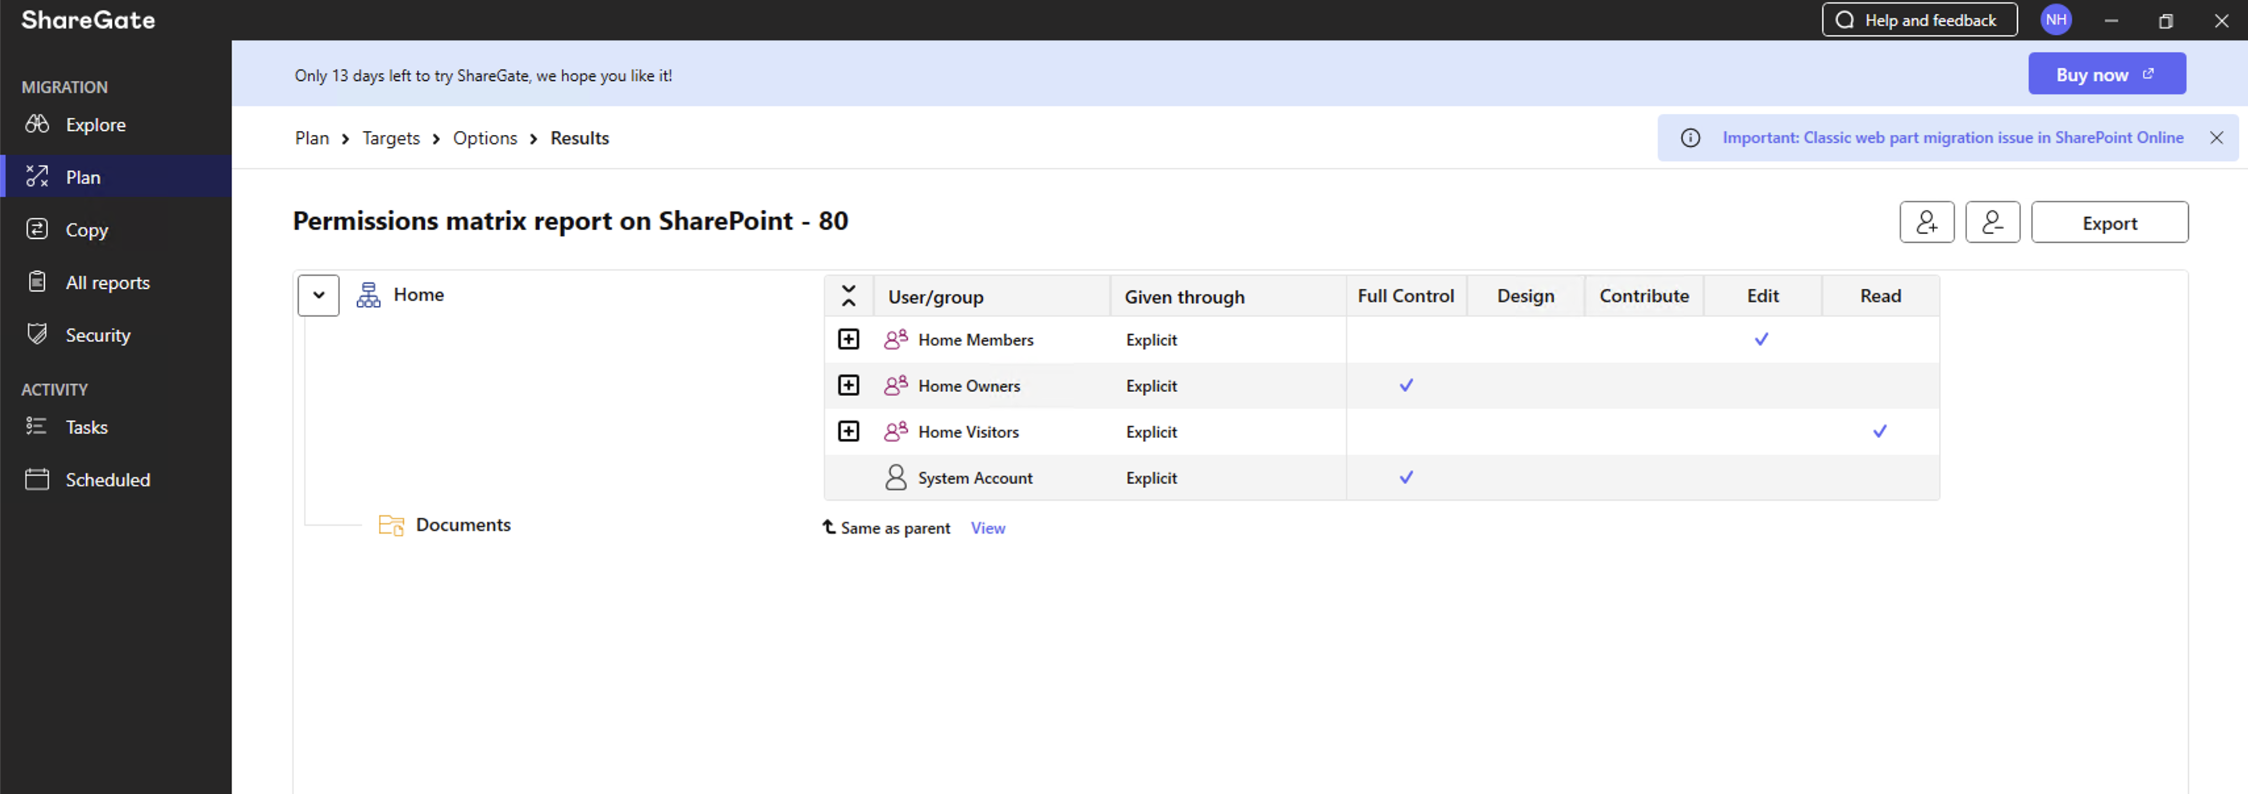The width and height of the screenshot is (2248, 794).
Task: Click the Tasks list icon
Action: pyautogui.click(x=37, y=427)
